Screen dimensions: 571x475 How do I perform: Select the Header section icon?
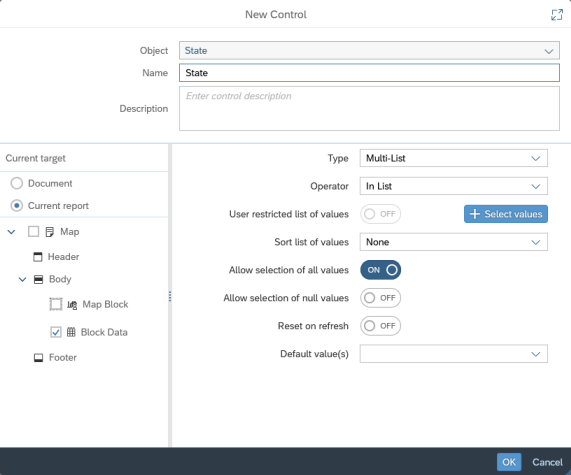(38, 257)
